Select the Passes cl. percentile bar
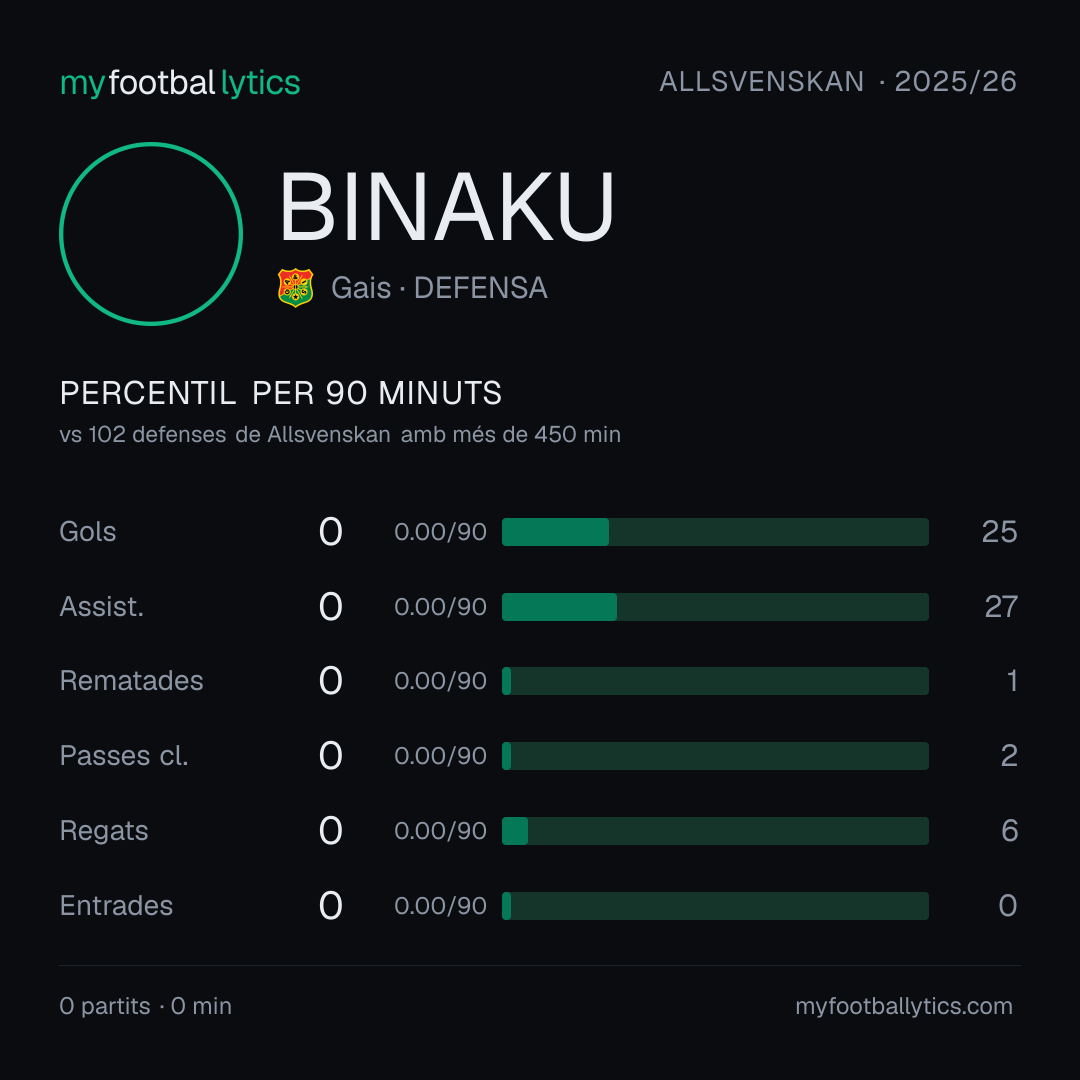 click(715, 756)
